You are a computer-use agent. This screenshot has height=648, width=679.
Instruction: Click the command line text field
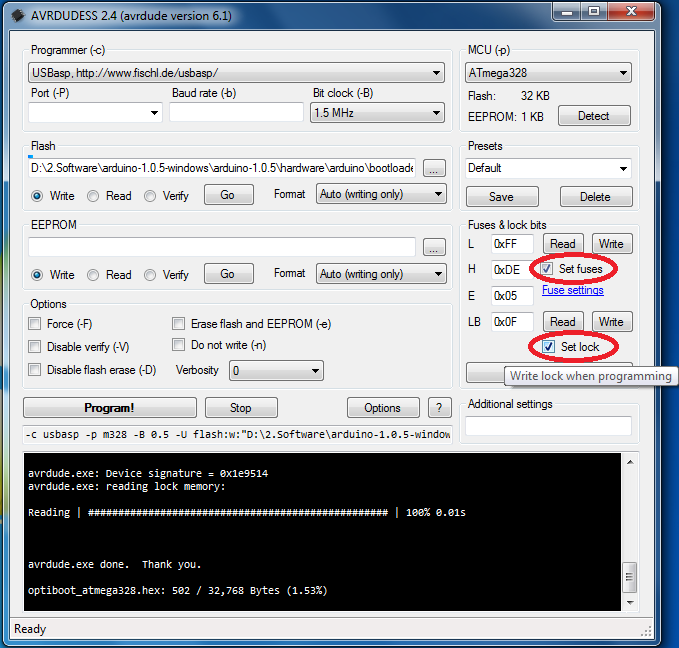pyautogui.click(x=237, y=434)
